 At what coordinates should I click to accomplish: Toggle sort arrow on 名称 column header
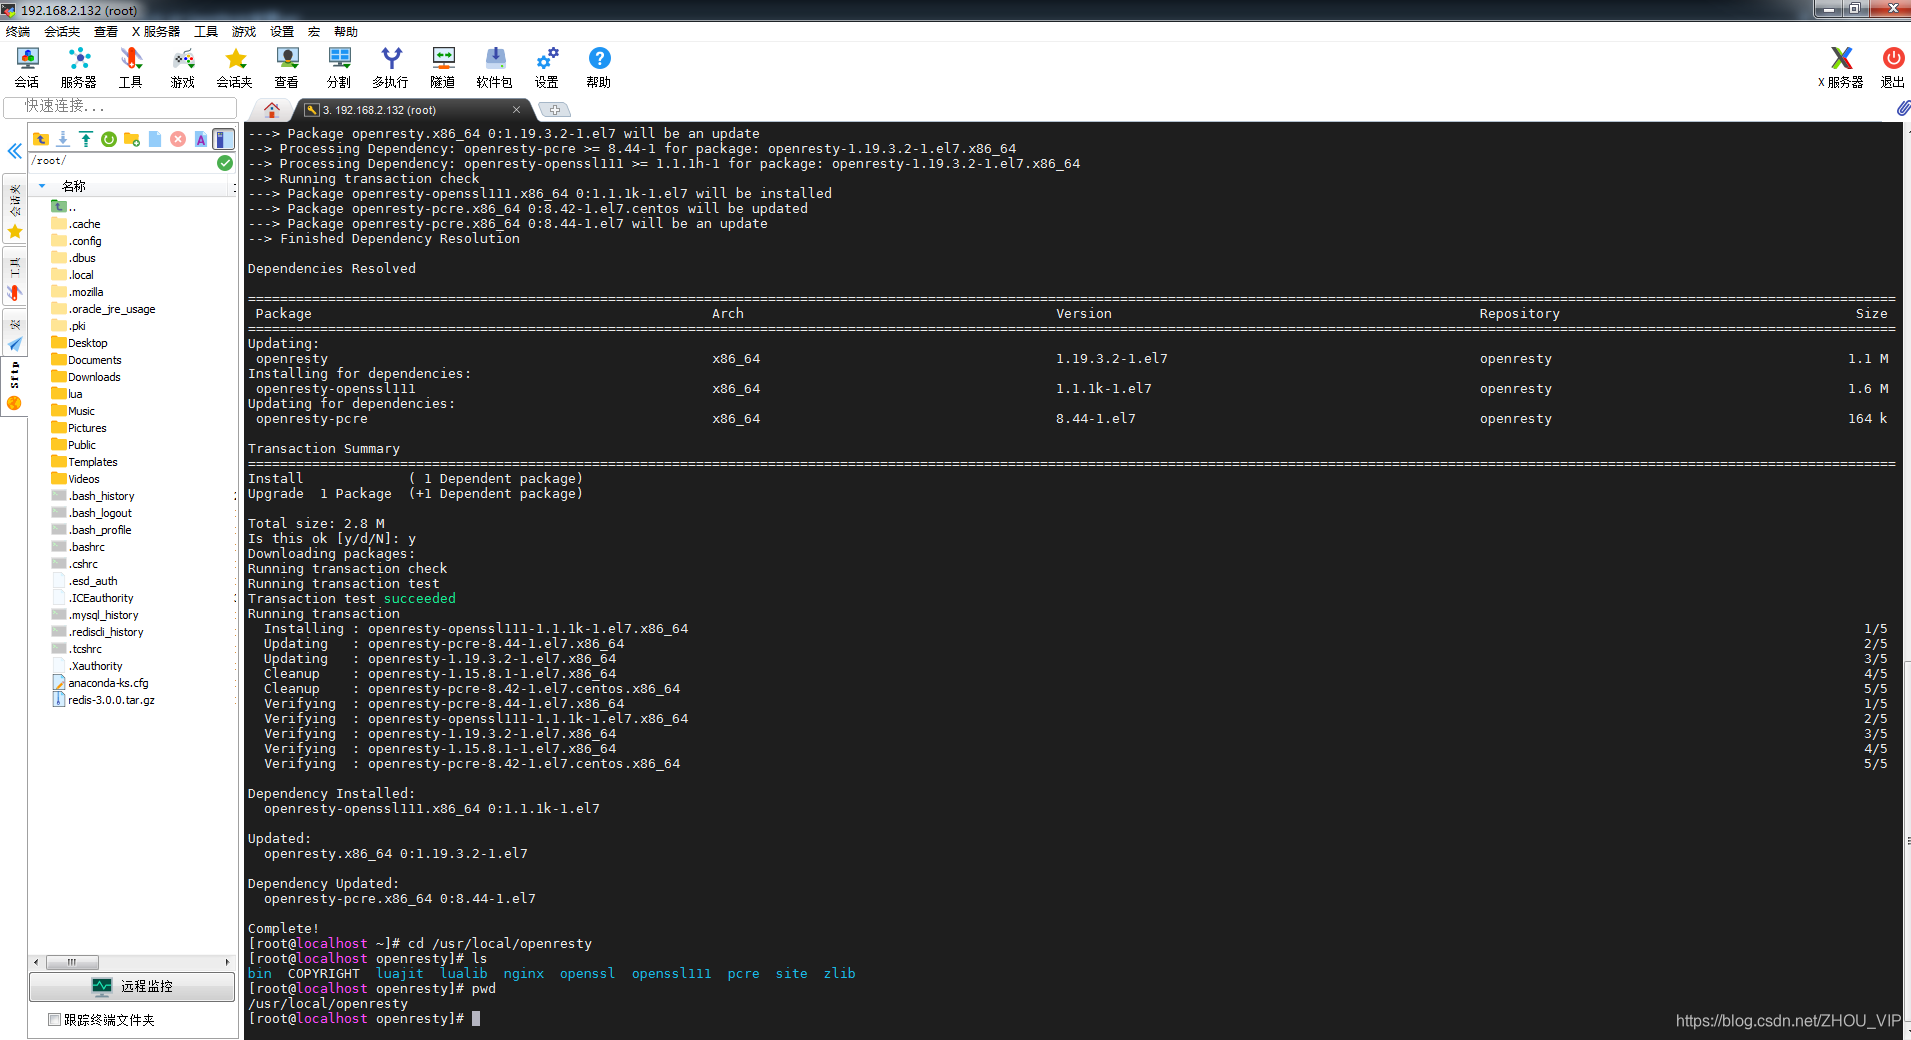42,186
